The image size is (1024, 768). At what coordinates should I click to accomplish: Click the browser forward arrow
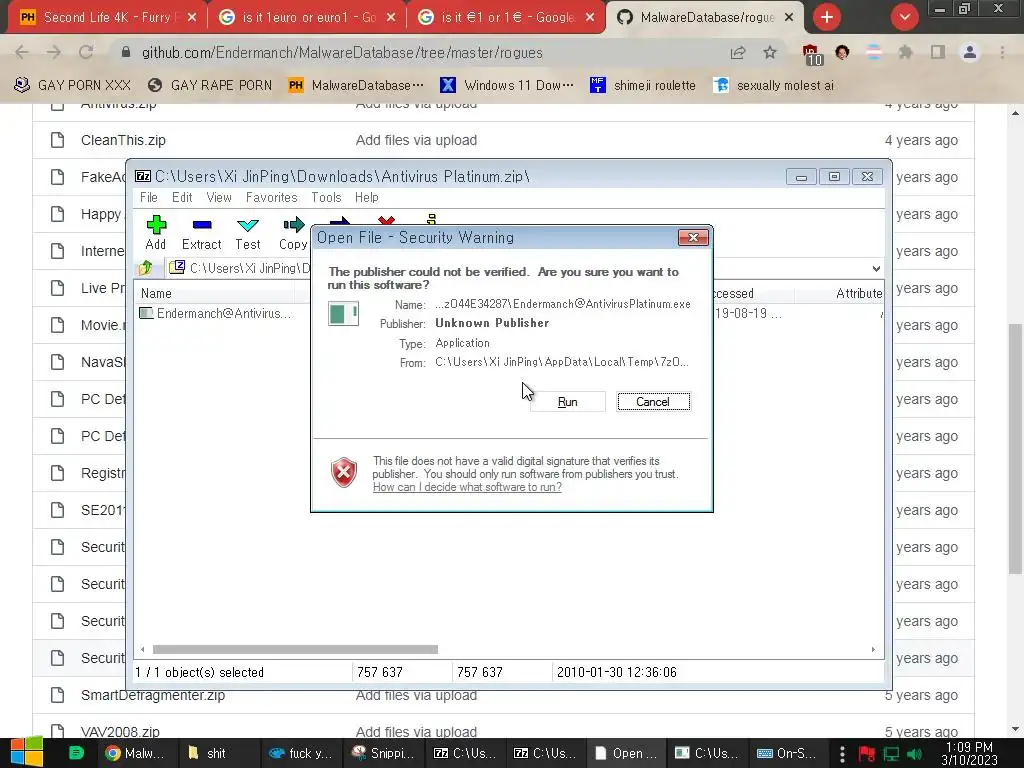(x=54, y=52)
